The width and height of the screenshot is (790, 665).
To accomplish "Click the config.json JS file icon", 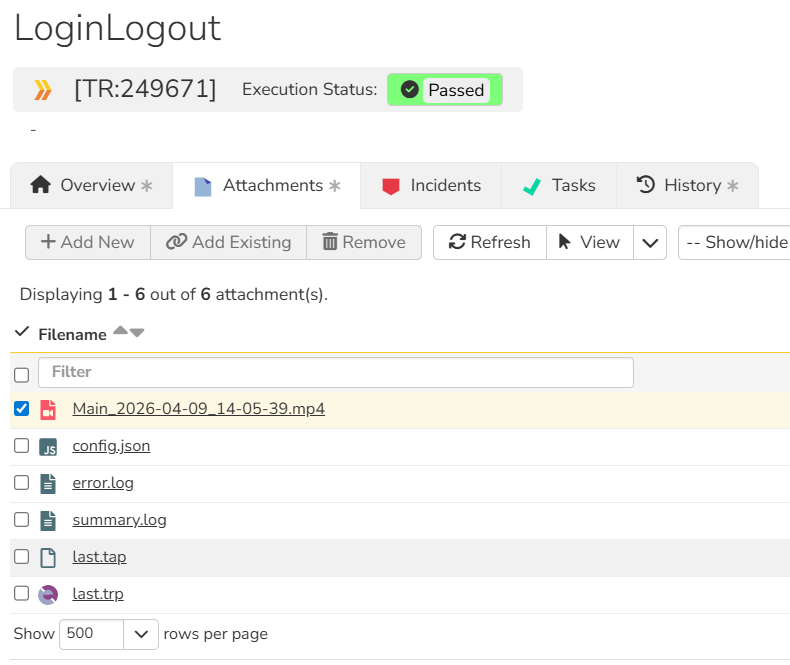I will point(48,447).
